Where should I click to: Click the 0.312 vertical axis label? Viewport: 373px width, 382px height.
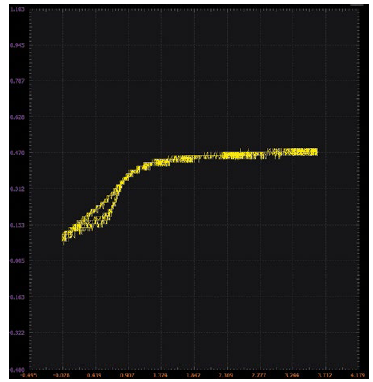(16, 189)
